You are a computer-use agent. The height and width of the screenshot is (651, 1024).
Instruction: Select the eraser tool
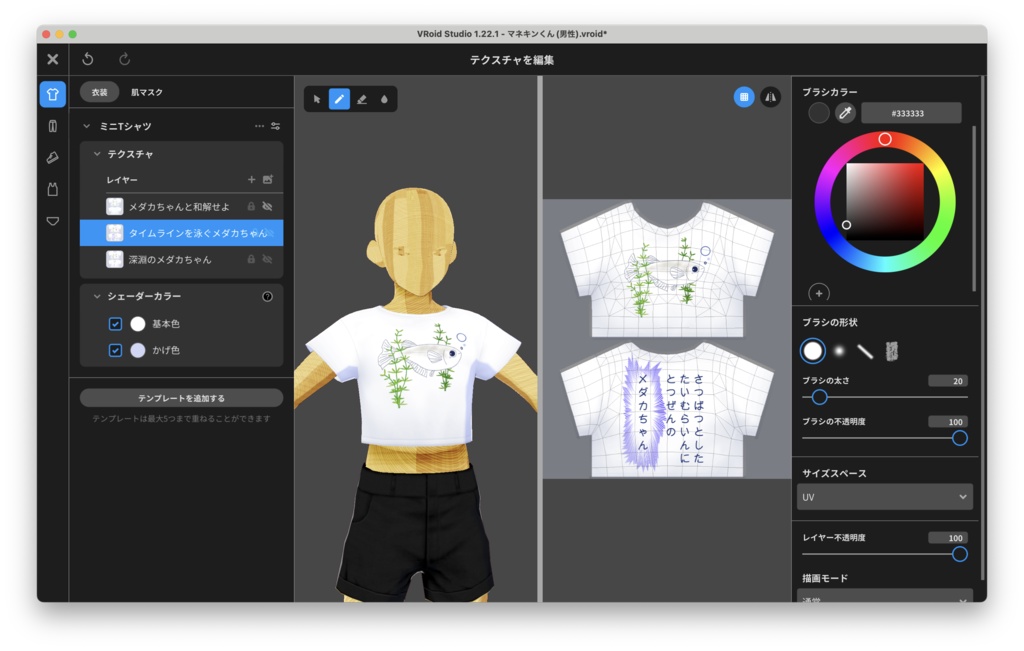[362, 99]
